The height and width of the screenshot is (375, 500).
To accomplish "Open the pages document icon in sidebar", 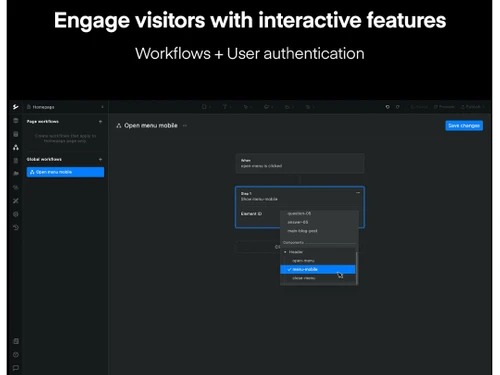I will [16, 161].
